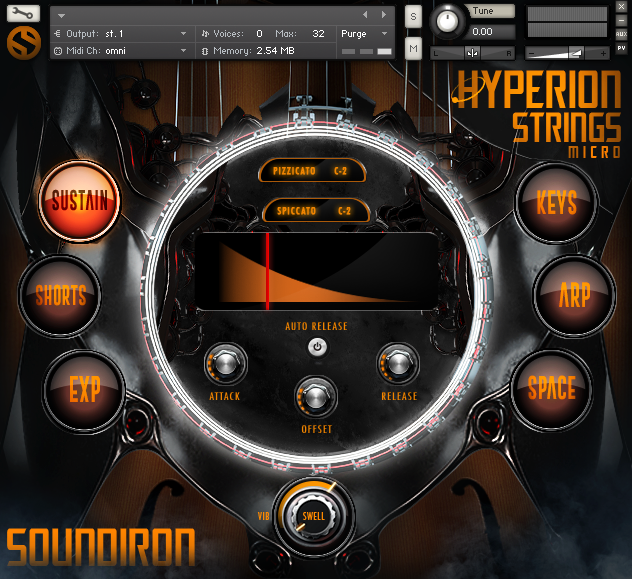The height and width of the screenshot is (579, 632).
Task: Click the pan slider center handle
Action: pyautogui.click(x=472, y=53)
